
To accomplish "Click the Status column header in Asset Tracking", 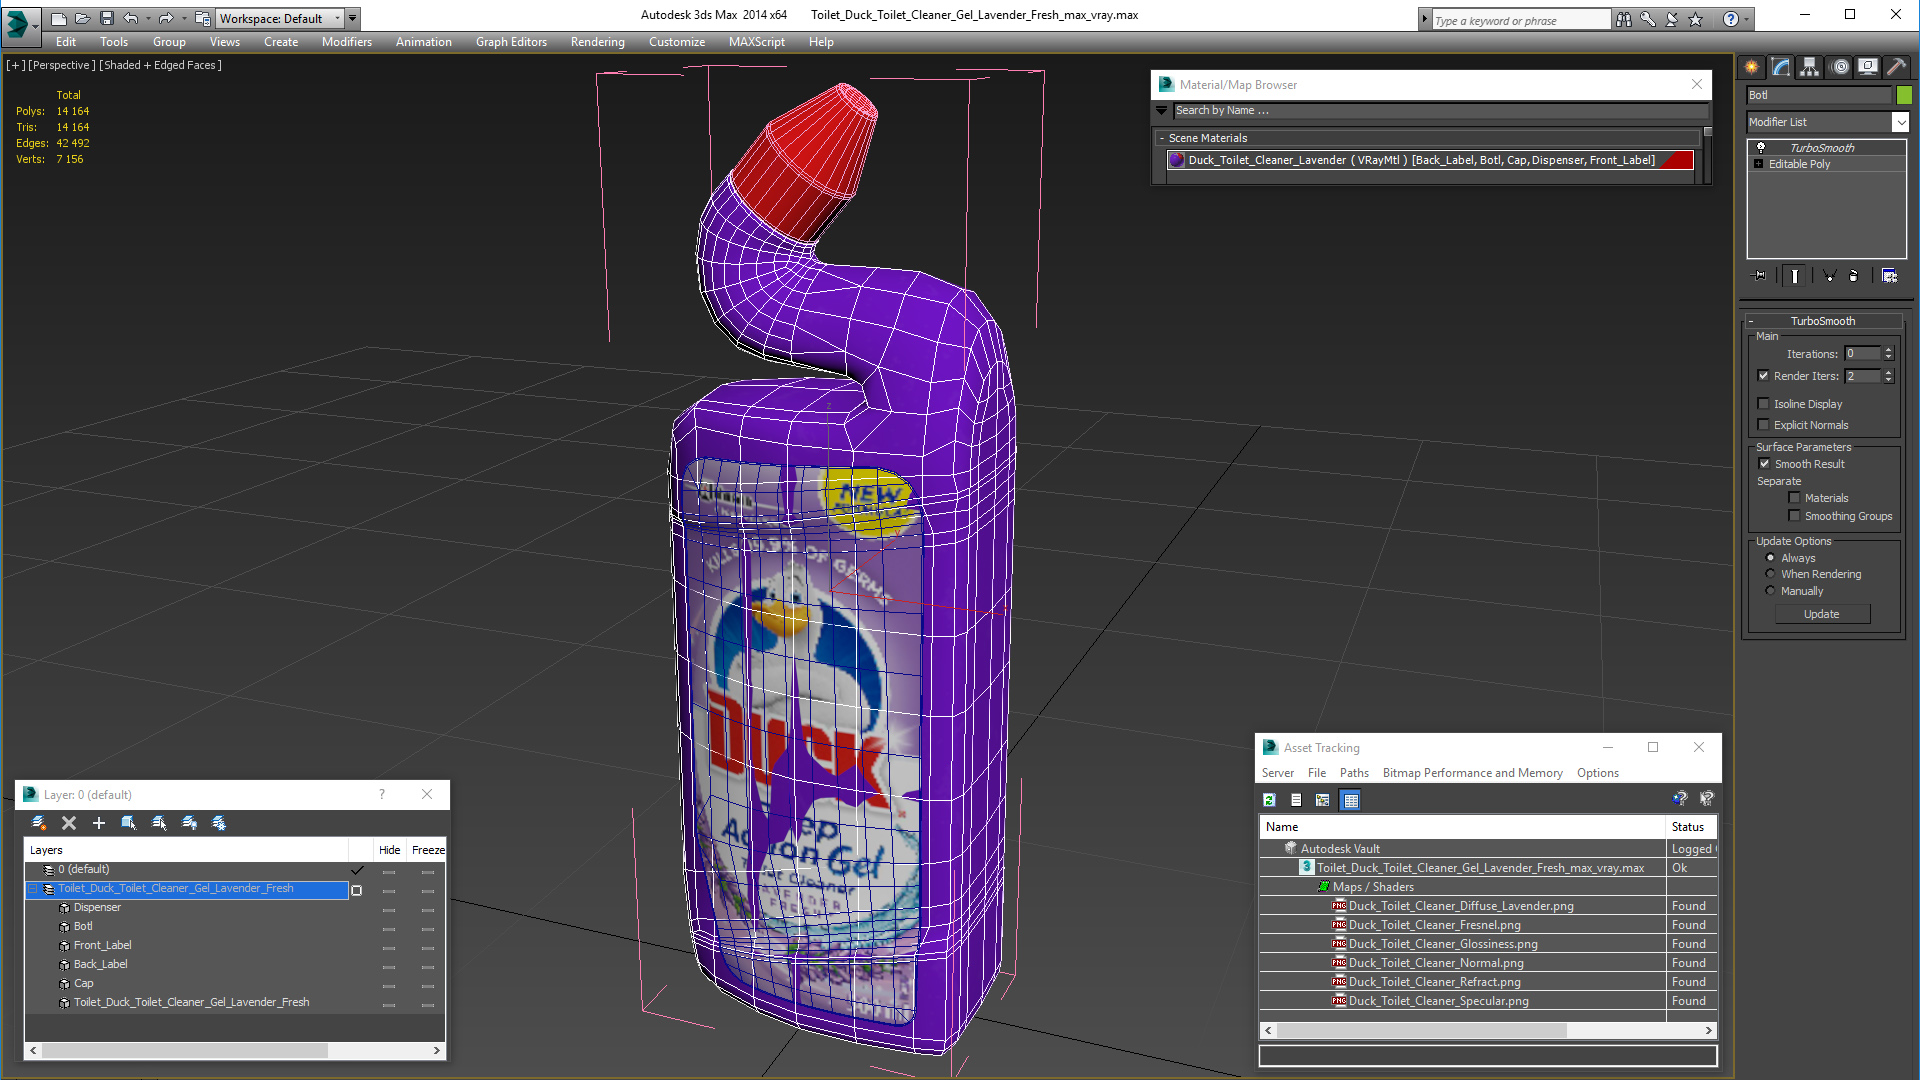I will (1690, 827).
